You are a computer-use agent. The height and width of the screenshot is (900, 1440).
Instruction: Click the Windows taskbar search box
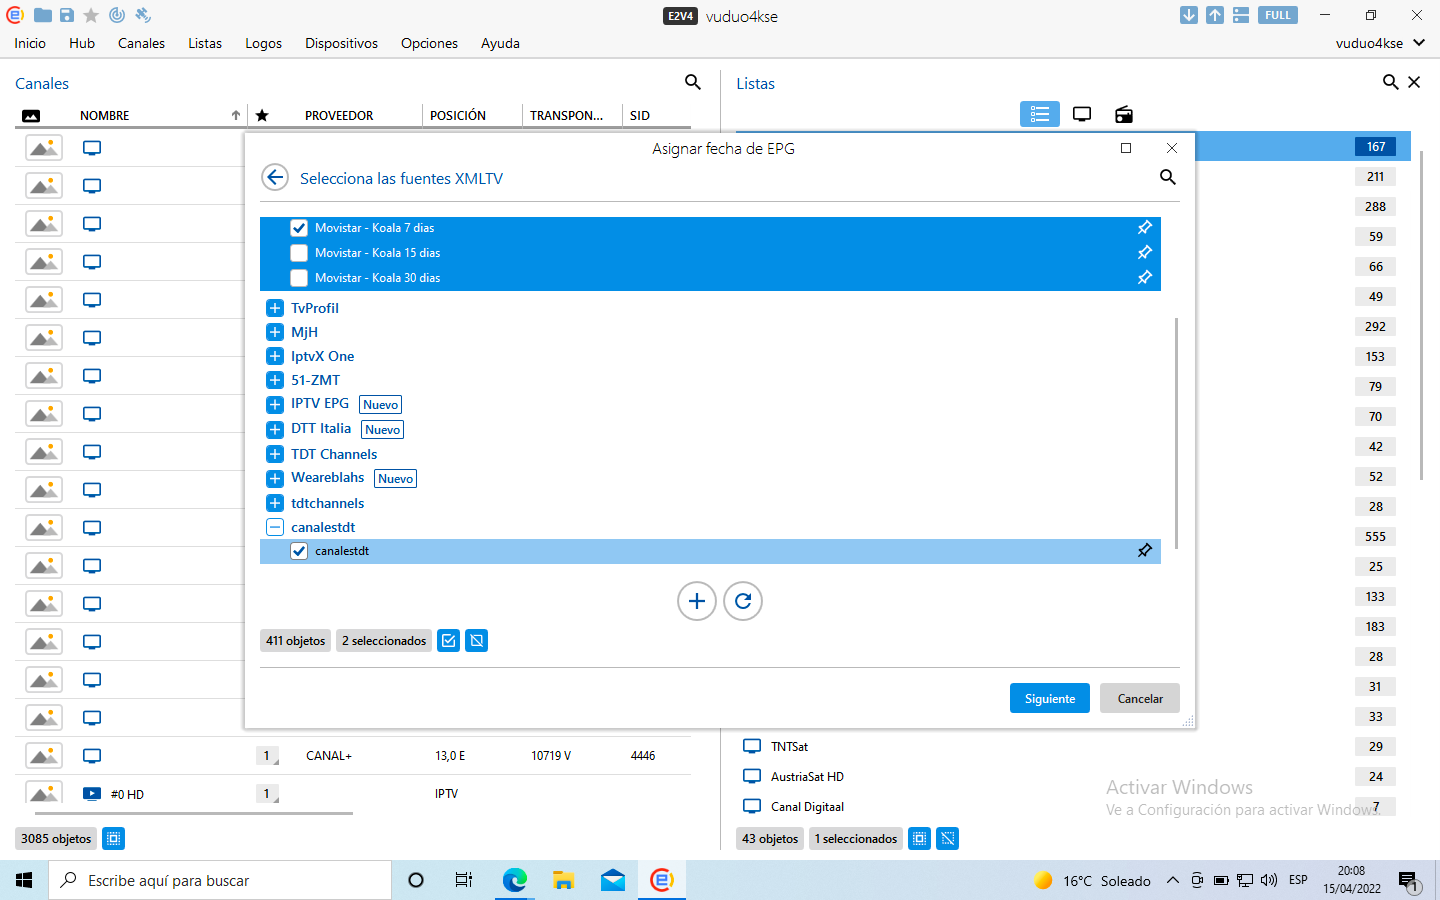click(x=220, y=880)
